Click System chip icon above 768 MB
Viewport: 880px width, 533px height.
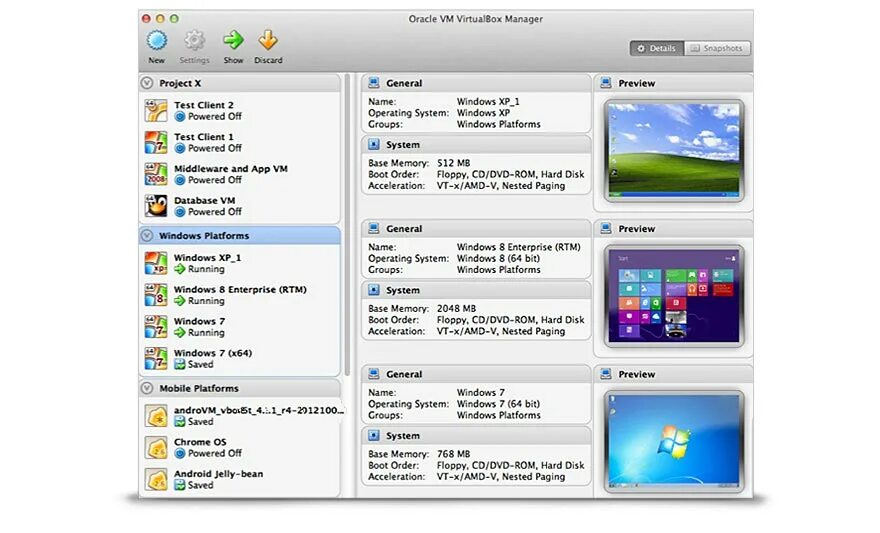point(373,435)
